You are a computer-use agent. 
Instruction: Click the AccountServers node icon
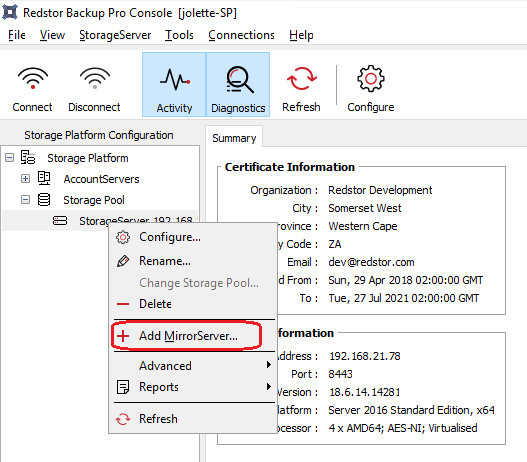[x=44, y=178]
